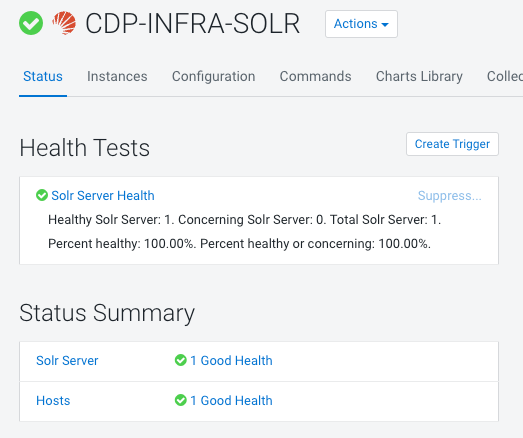Click the 'Percent healthy: 100.00%' text line
The image size is (523, 438).
pyautogui.click(x=239, y=244)
